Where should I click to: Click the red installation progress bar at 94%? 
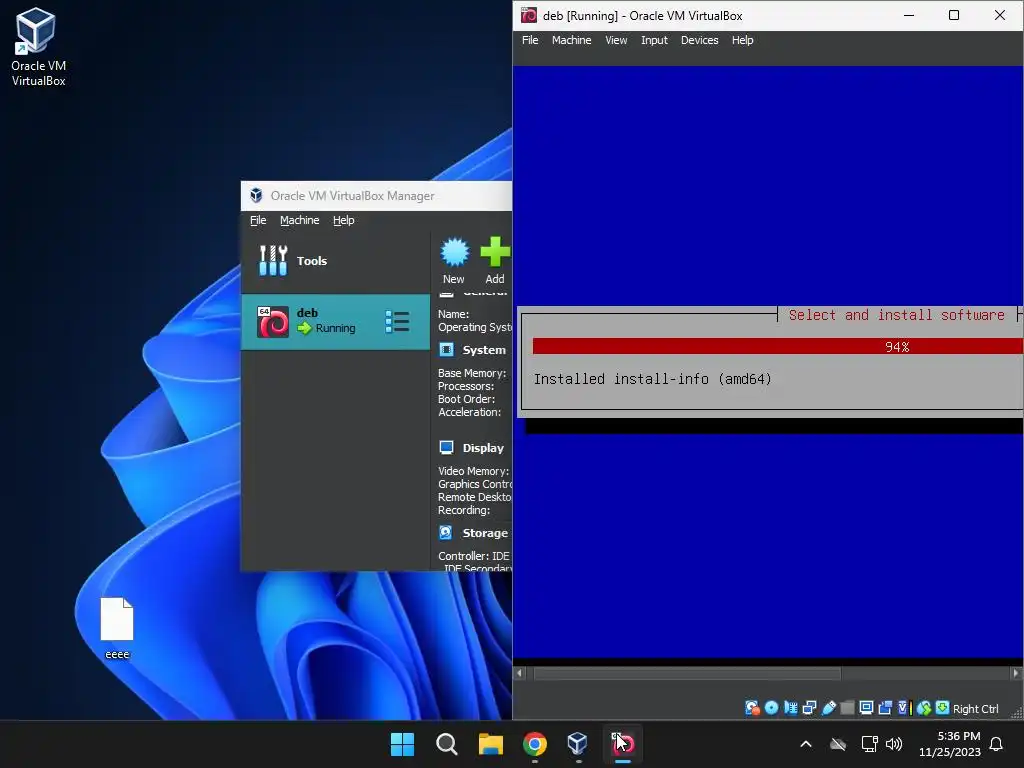point(778,347)
